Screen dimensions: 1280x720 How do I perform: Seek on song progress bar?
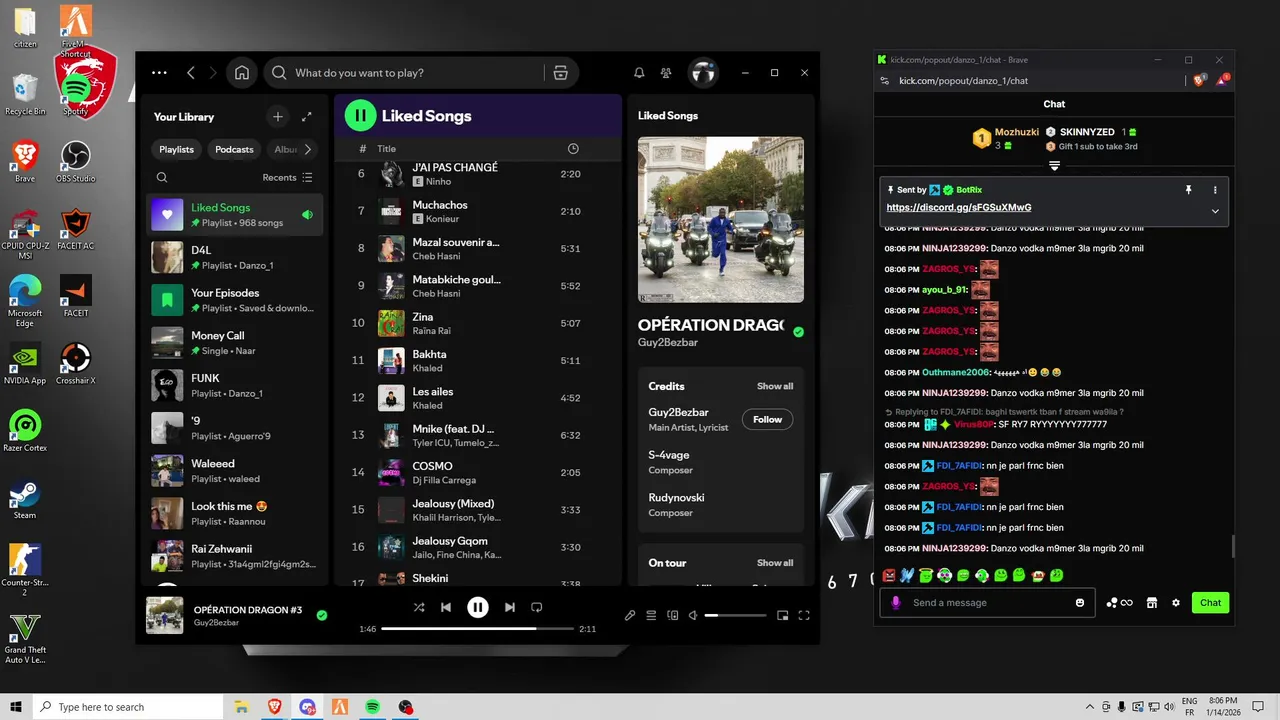(x=478, y=629)
